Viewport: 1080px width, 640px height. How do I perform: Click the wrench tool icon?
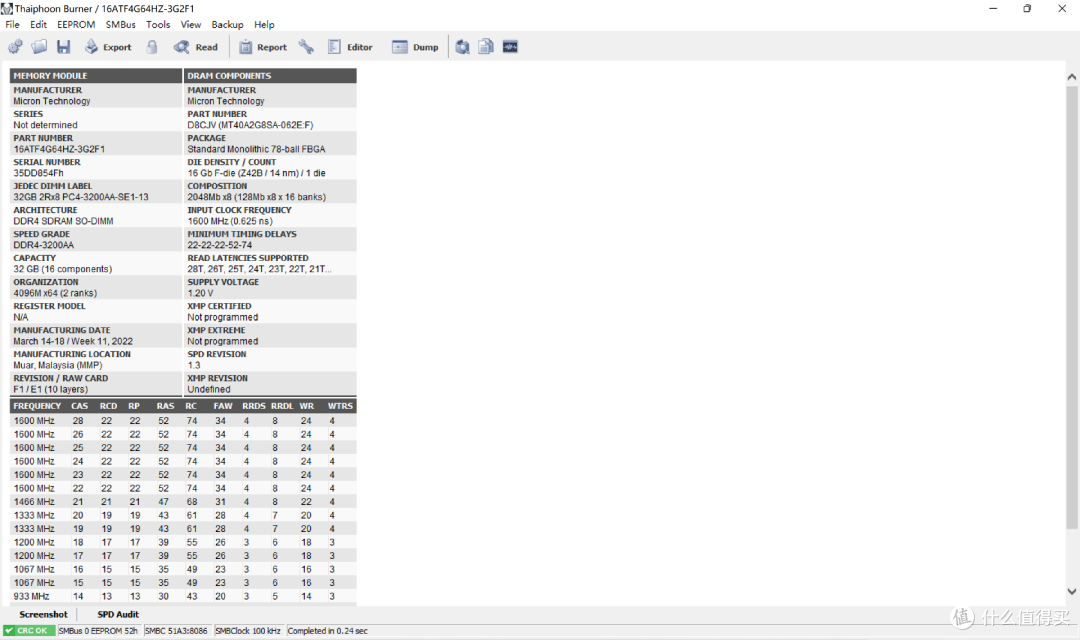pos(306,47)
